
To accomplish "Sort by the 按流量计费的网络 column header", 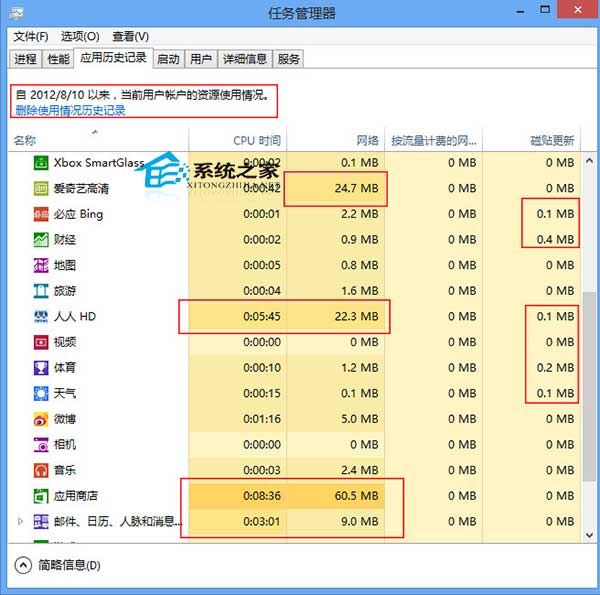I will 434,140.
